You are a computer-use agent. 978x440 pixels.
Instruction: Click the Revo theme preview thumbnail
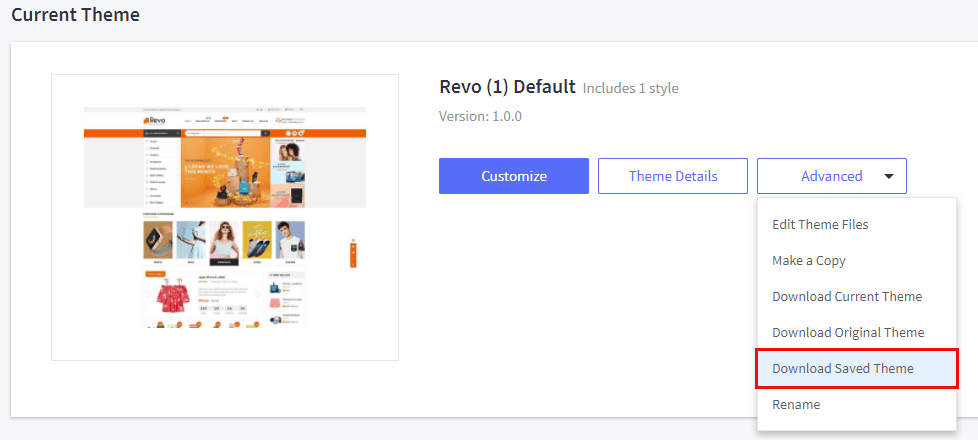pyautogui.click(x=225, y=217)
